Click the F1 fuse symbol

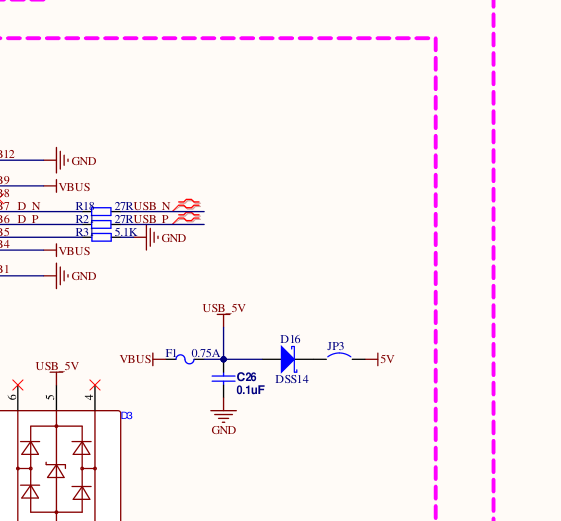tap(185, 359)
